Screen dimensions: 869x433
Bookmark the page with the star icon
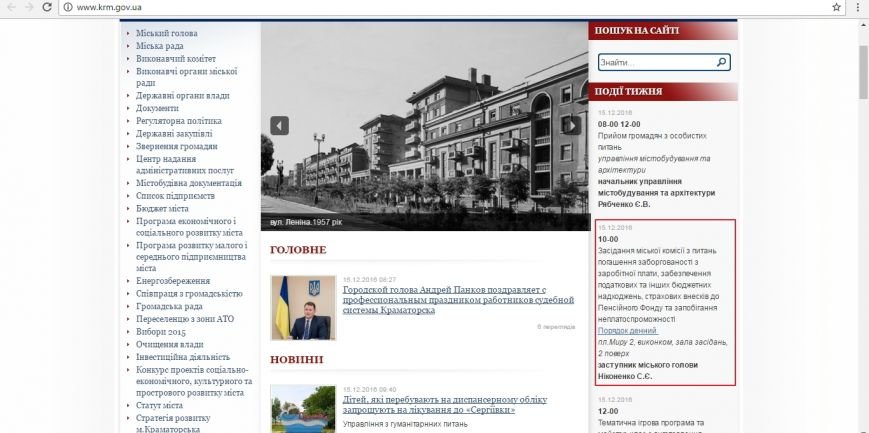[836, 7]
